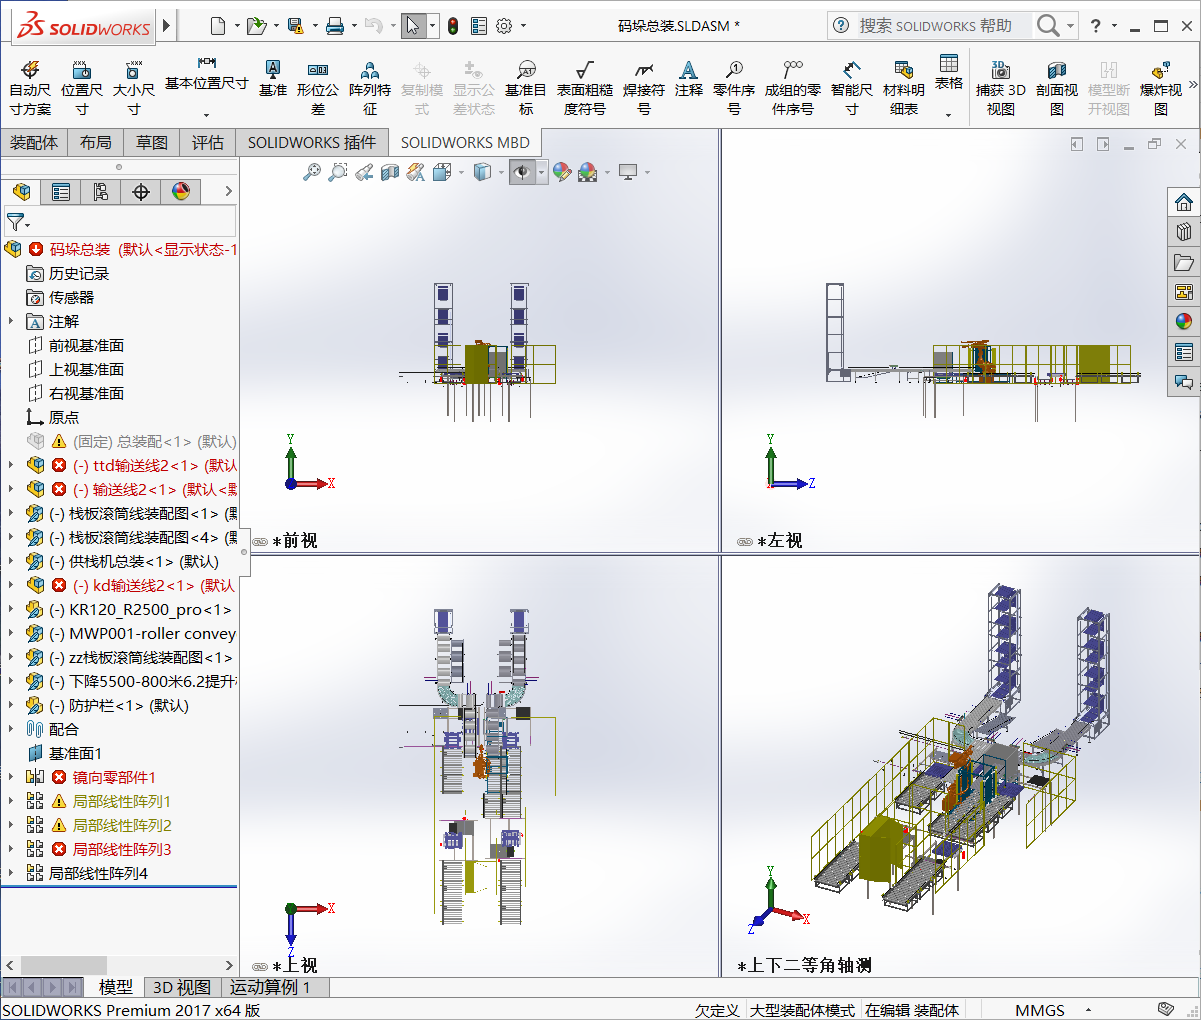The height and width of the screenshot is (1020, 1201).
Task: Click the Datum tool (基准)
Action: pyautogui.click(x=272, y=78)
